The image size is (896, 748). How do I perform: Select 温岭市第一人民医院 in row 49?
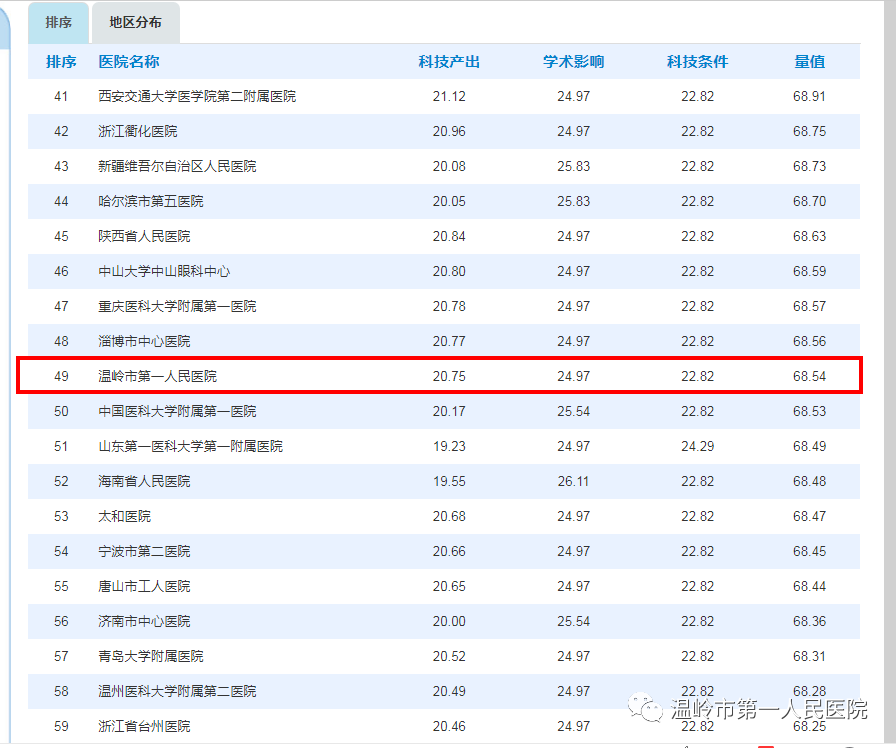click(x=157, y=376)
